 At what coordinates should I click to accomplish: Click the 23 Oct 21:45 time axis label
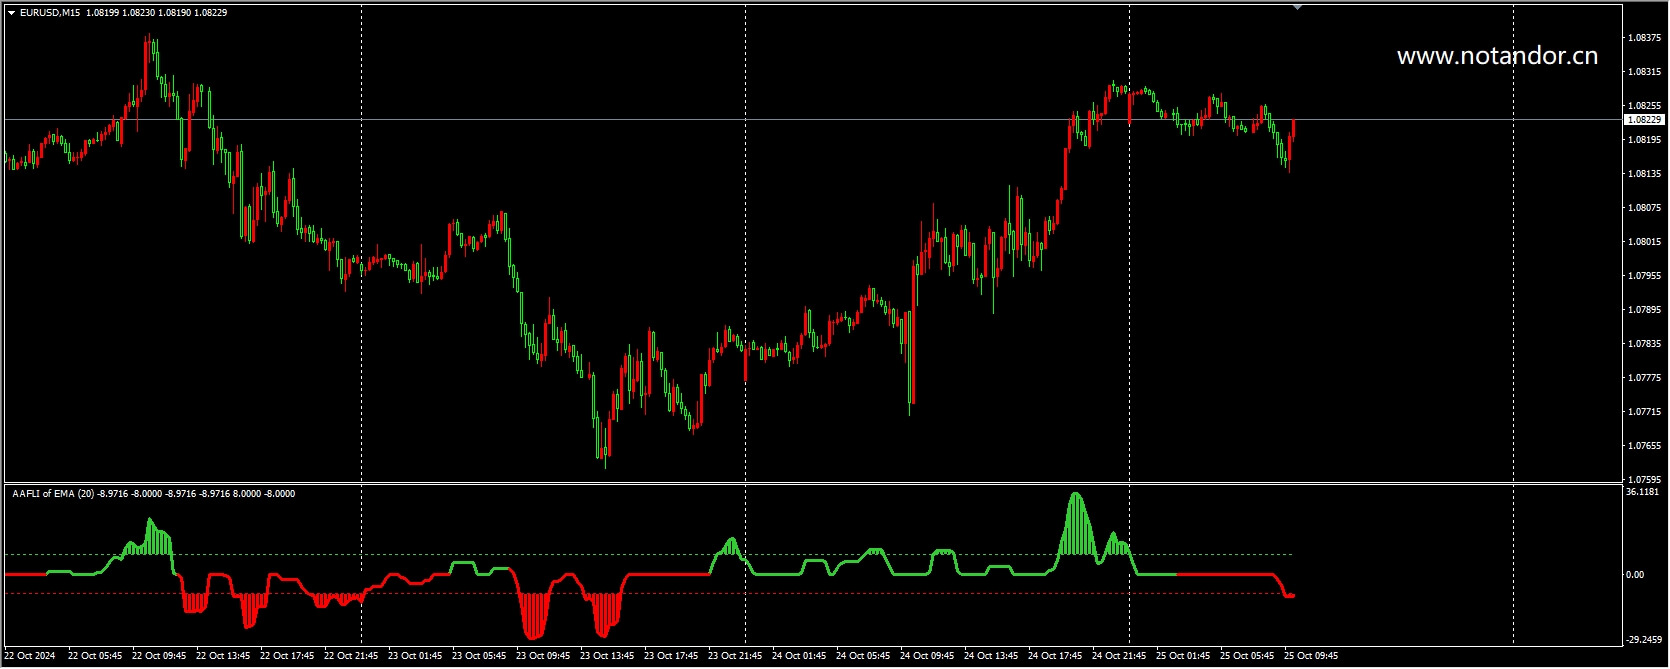pyautogui.click(x=735, y=656)
